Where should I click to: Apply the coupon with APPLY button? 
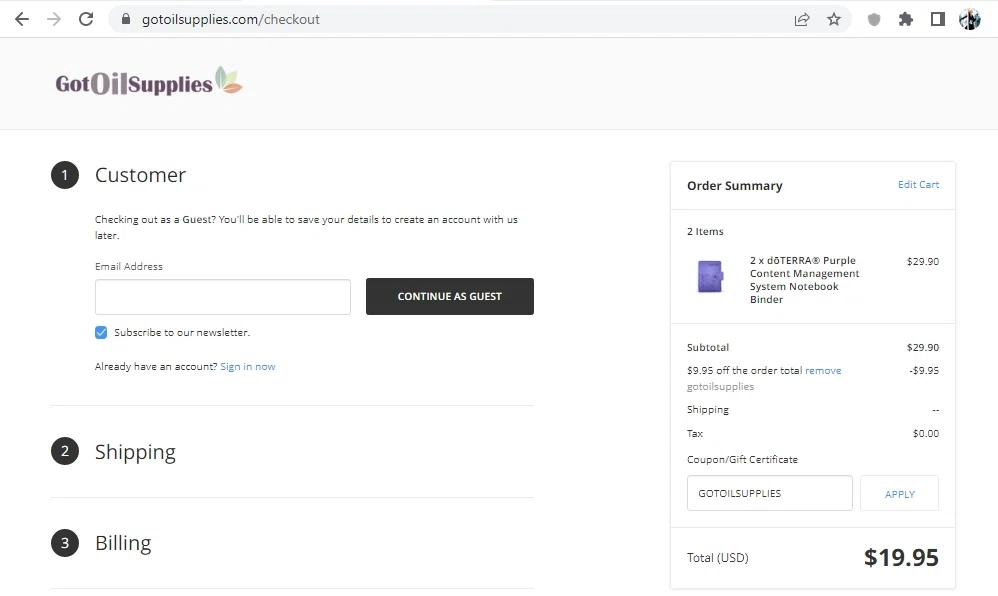pos(899,493)
